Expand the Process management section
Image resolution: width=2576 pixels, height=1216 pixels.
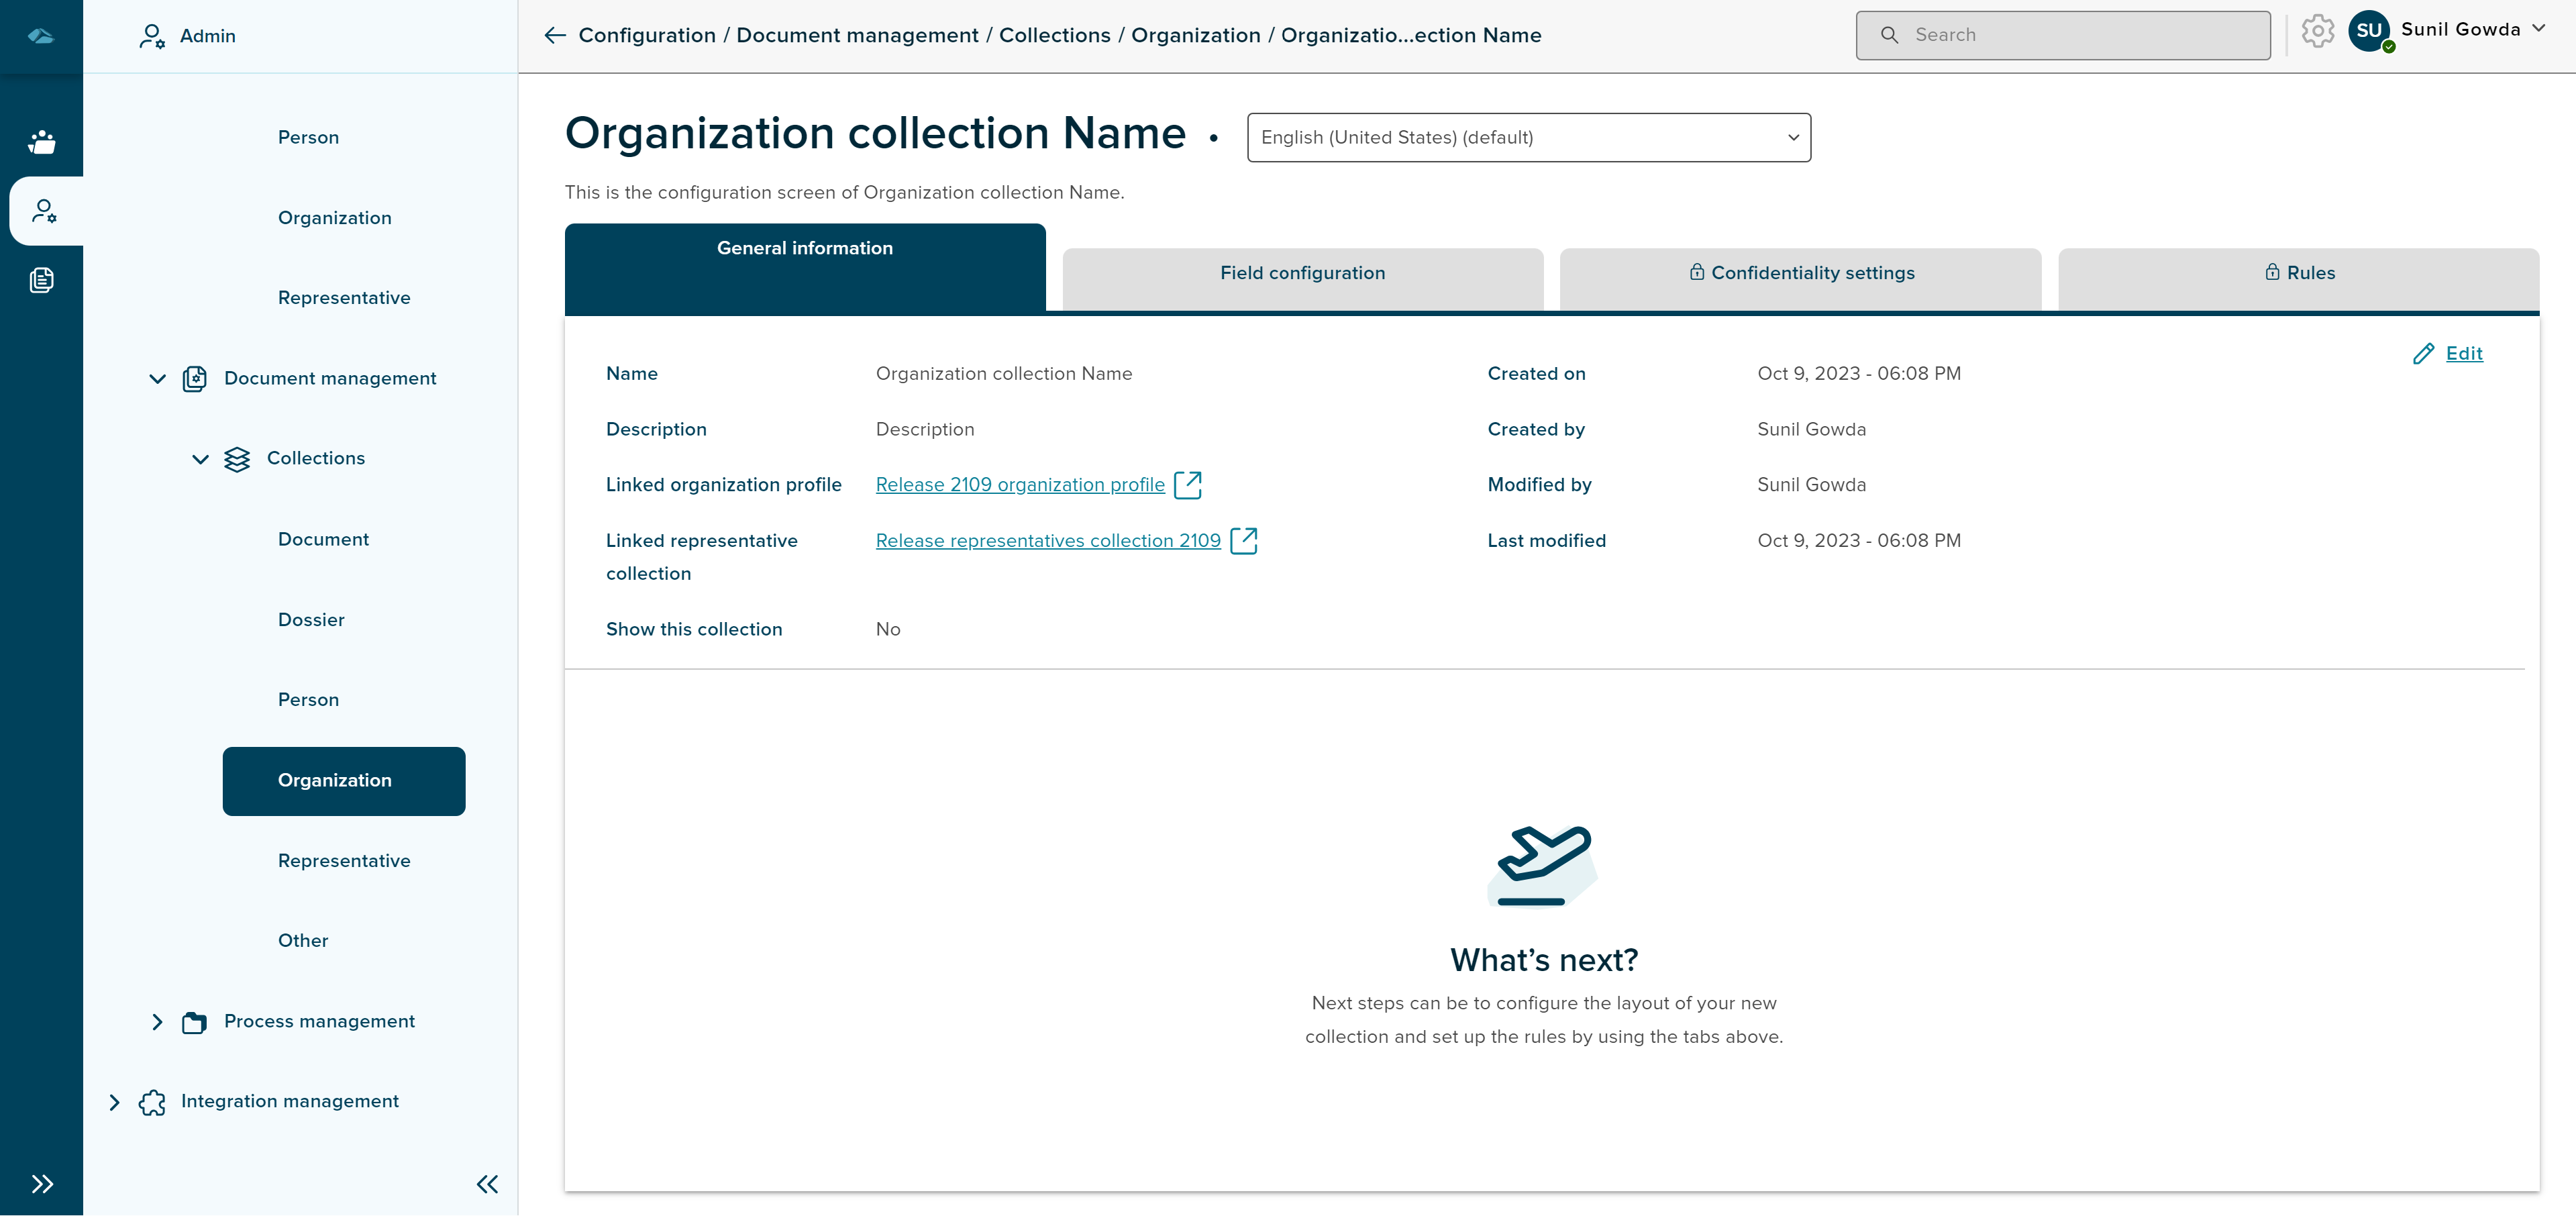coord(157,1022)
